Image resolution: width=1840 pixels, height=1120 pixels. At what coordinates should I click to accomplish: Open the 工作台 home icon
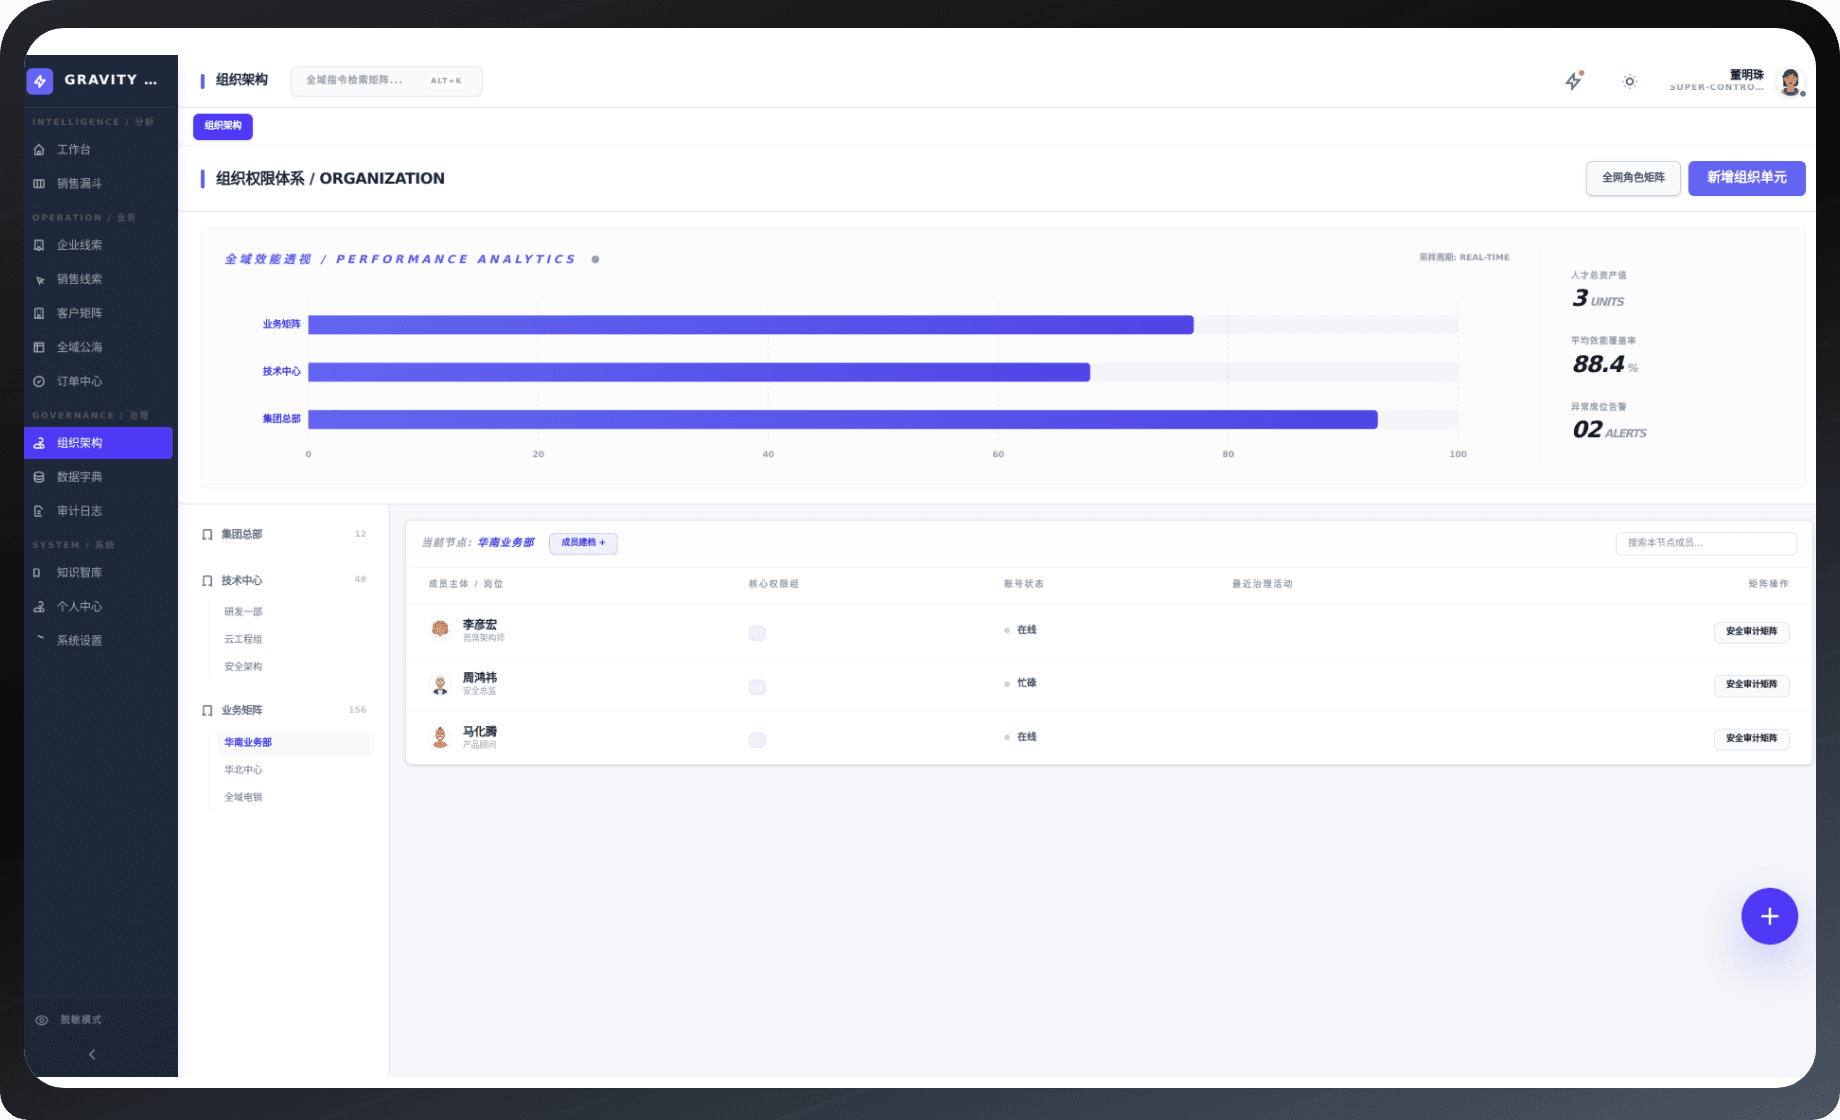39,150
